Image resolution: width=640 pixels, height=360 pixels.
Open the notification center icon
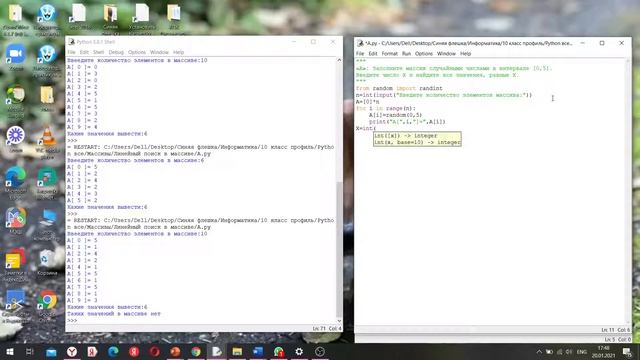point(627,351)
